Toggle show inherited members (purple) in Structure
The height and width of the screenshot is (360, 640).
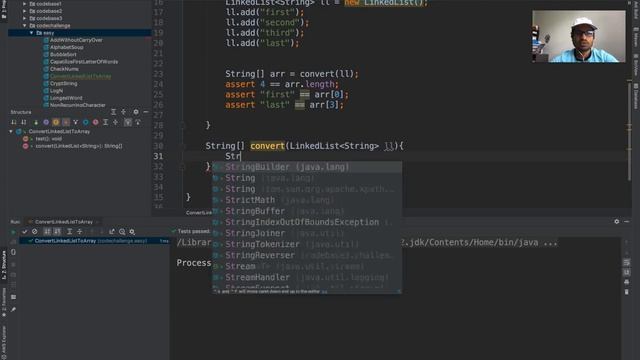[x=46, y=122]
